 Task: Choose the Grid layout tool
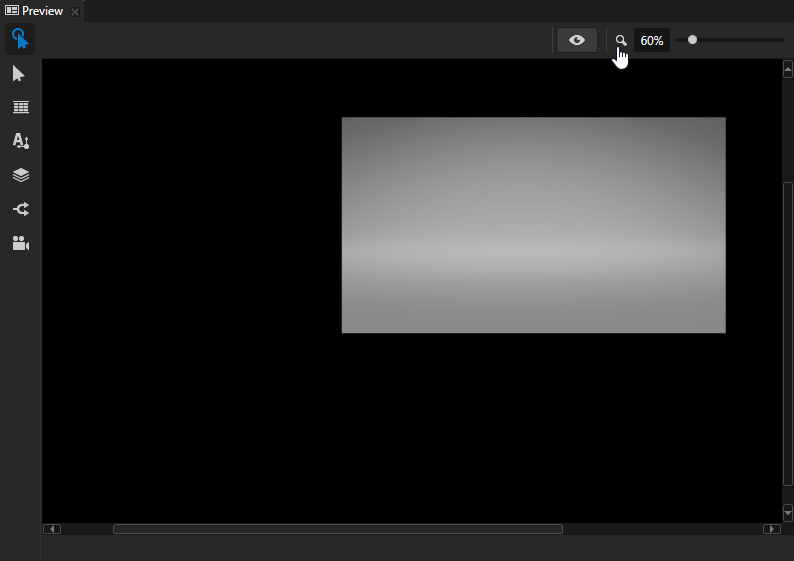tap(20, 108)
